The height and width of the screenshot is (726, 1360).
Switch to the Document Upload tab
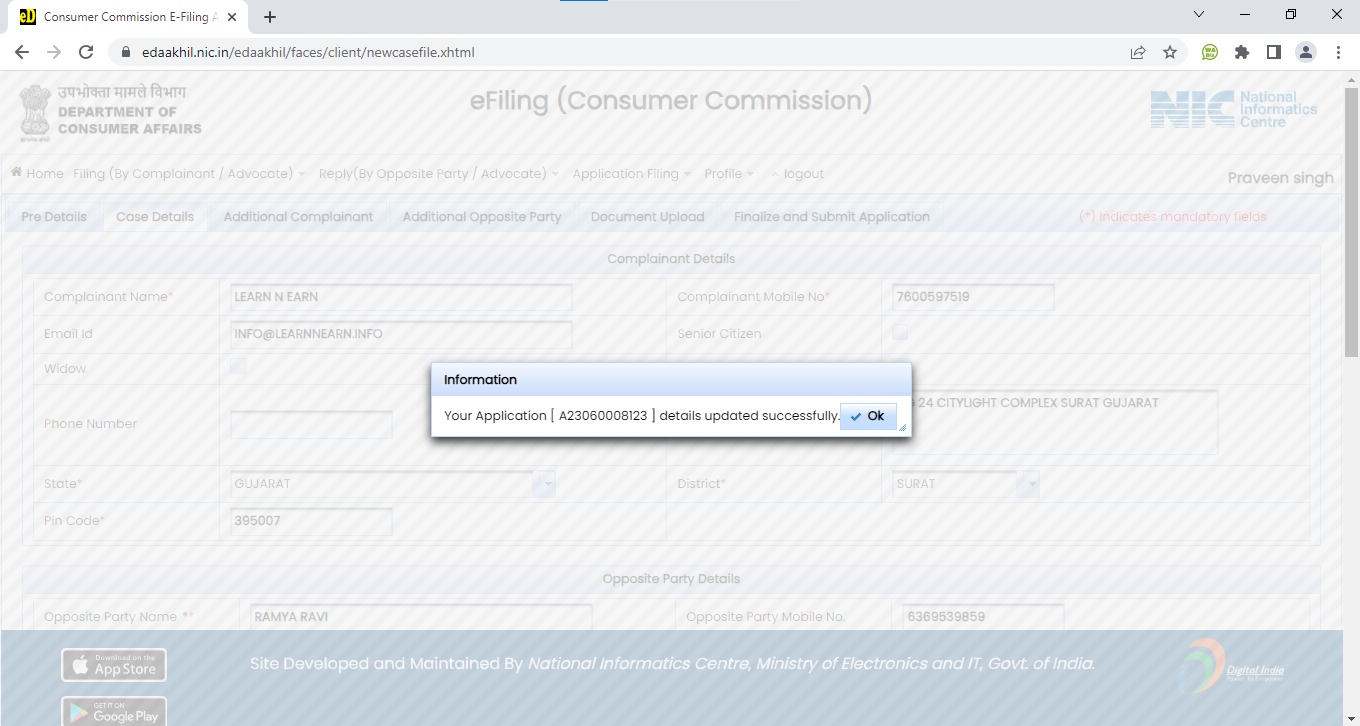point(647,217)
